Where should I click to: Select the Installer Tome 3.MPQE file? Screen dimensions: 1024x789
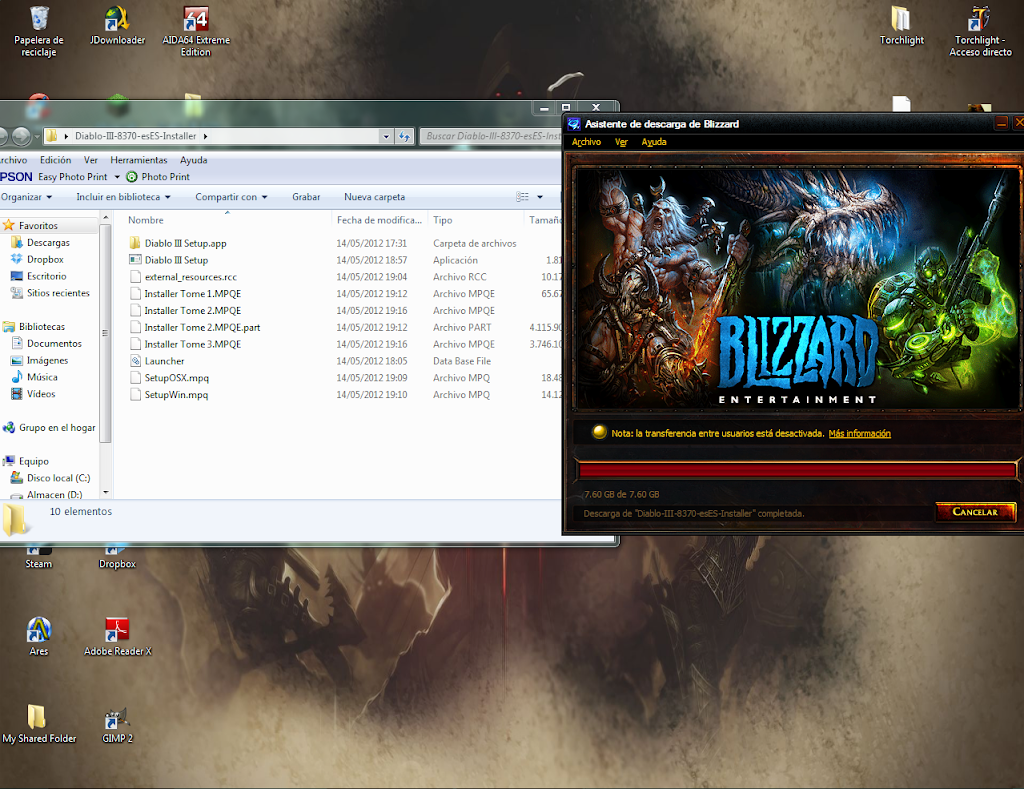(193, 344)
